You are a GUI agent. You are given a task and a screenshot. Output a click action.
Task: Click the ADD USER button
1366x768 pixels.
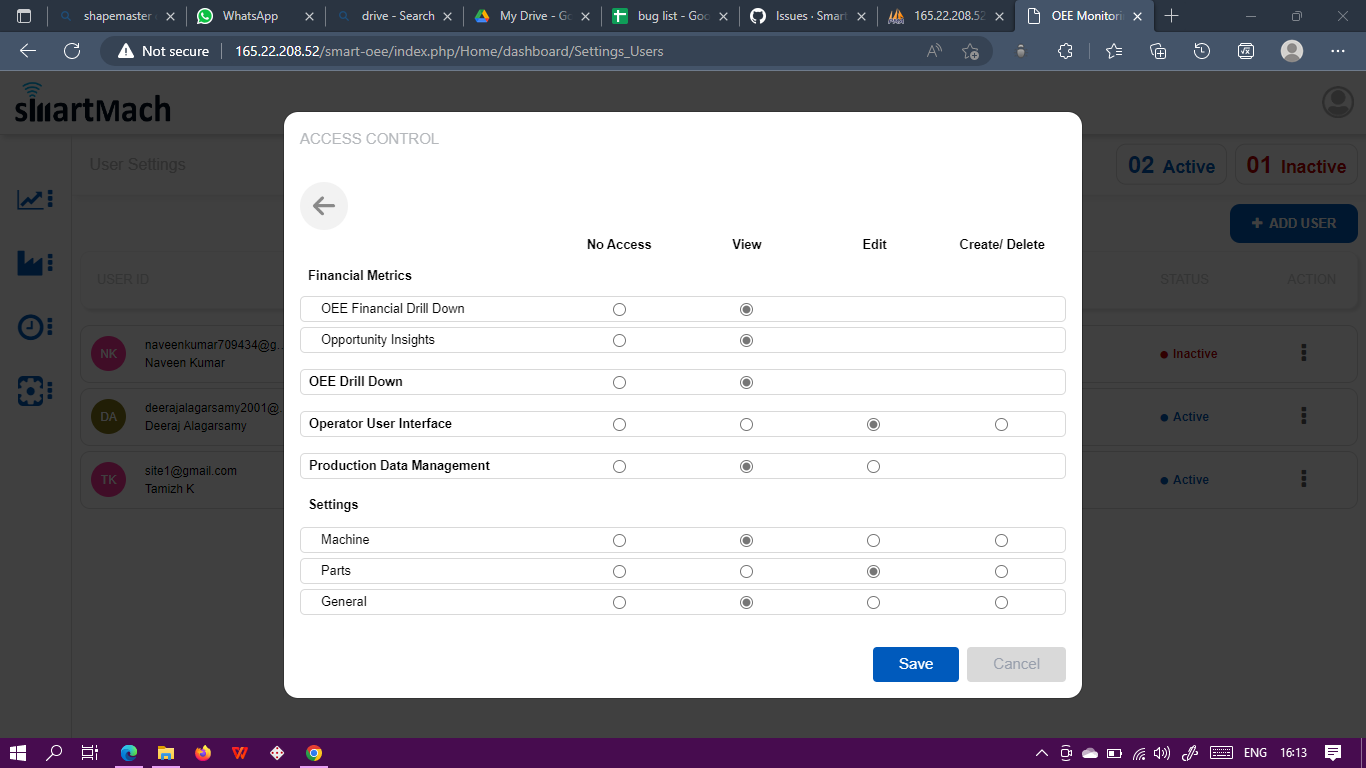(1293, 223)
